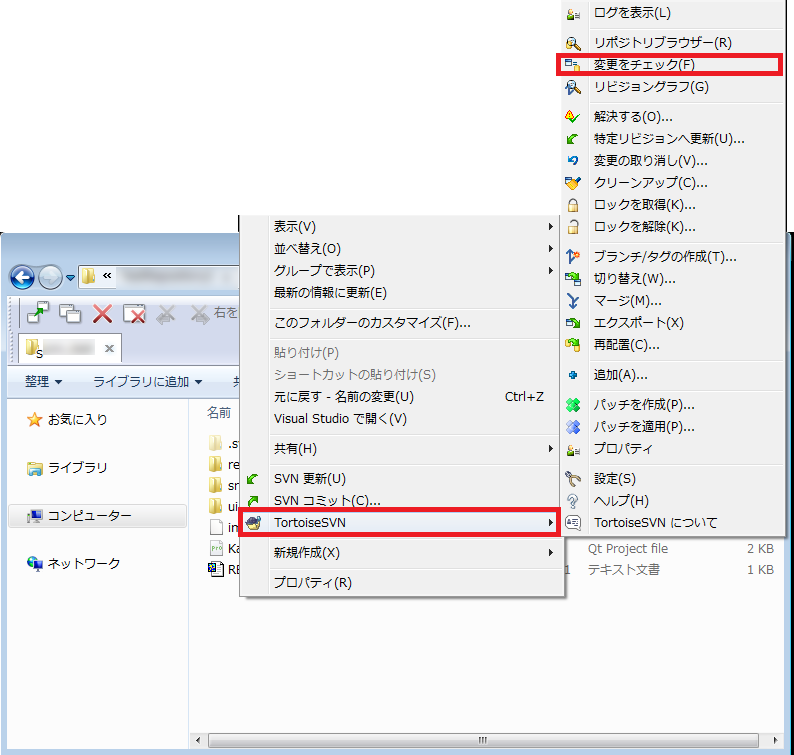Click the blue plus add icon
Viewport: 794px width, 755px height.
[x=573, y=375]
